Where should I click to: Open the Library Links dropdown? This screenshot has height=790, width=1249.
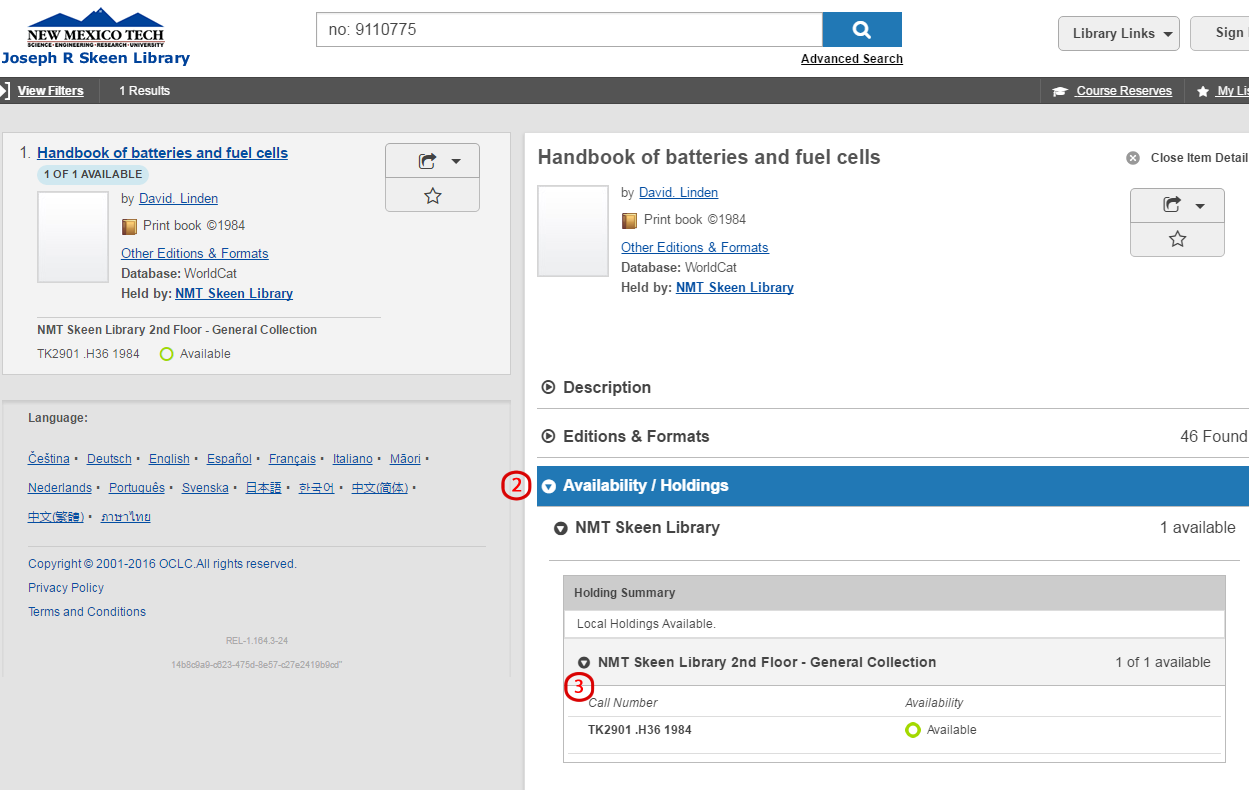[x=1119, y=33]
